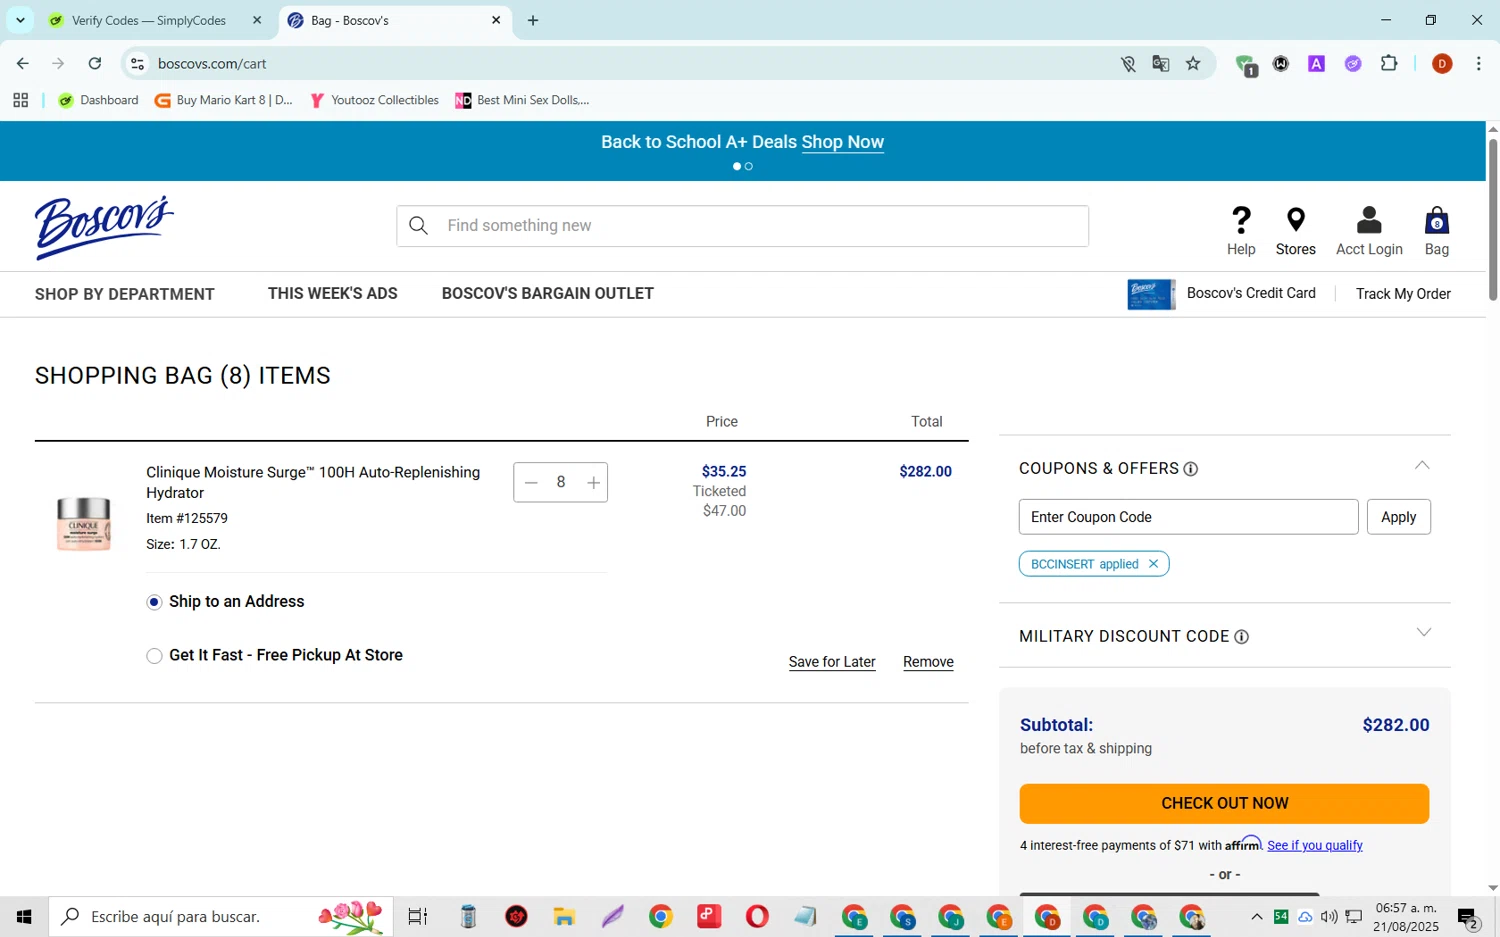Open the Windows Start button
This screenshot has height=937, width=1500.
click(24, 917)
